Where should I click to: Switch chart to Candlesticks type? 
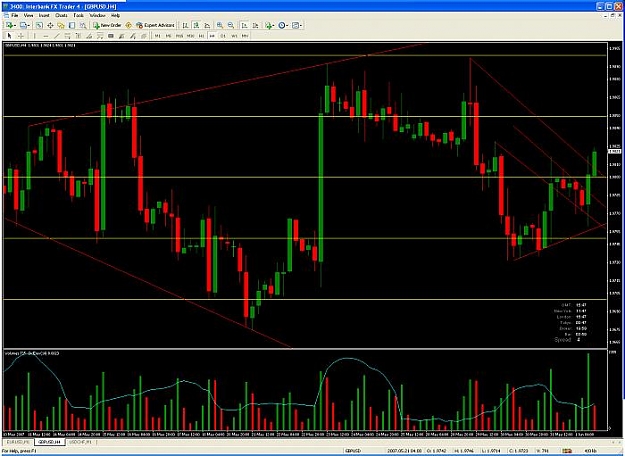coord(196,25)
